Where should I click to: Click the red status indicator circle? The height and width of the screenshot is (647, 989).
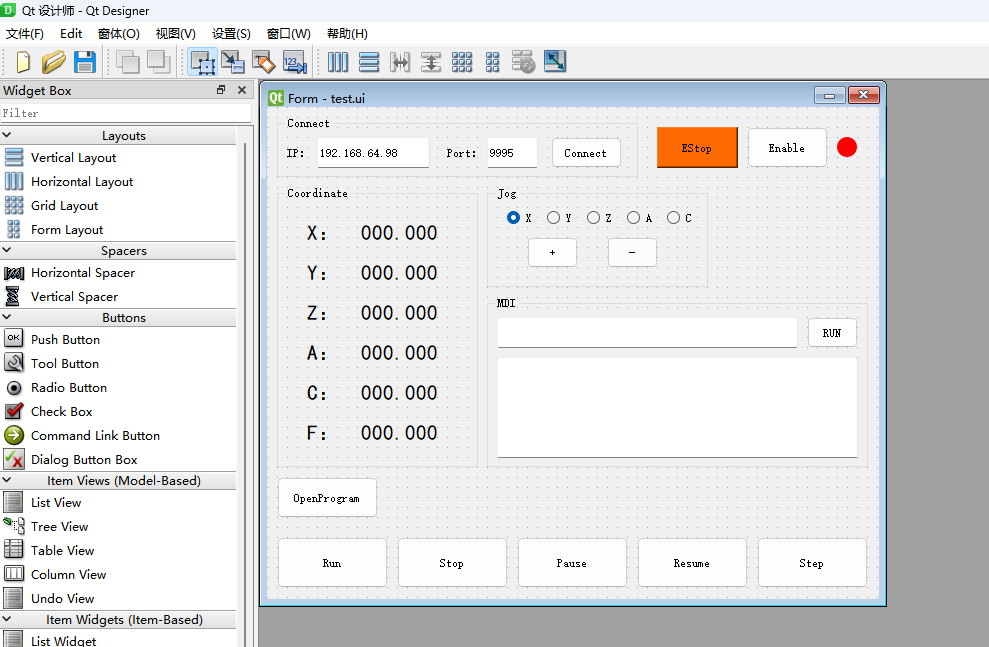coord(847,148)
